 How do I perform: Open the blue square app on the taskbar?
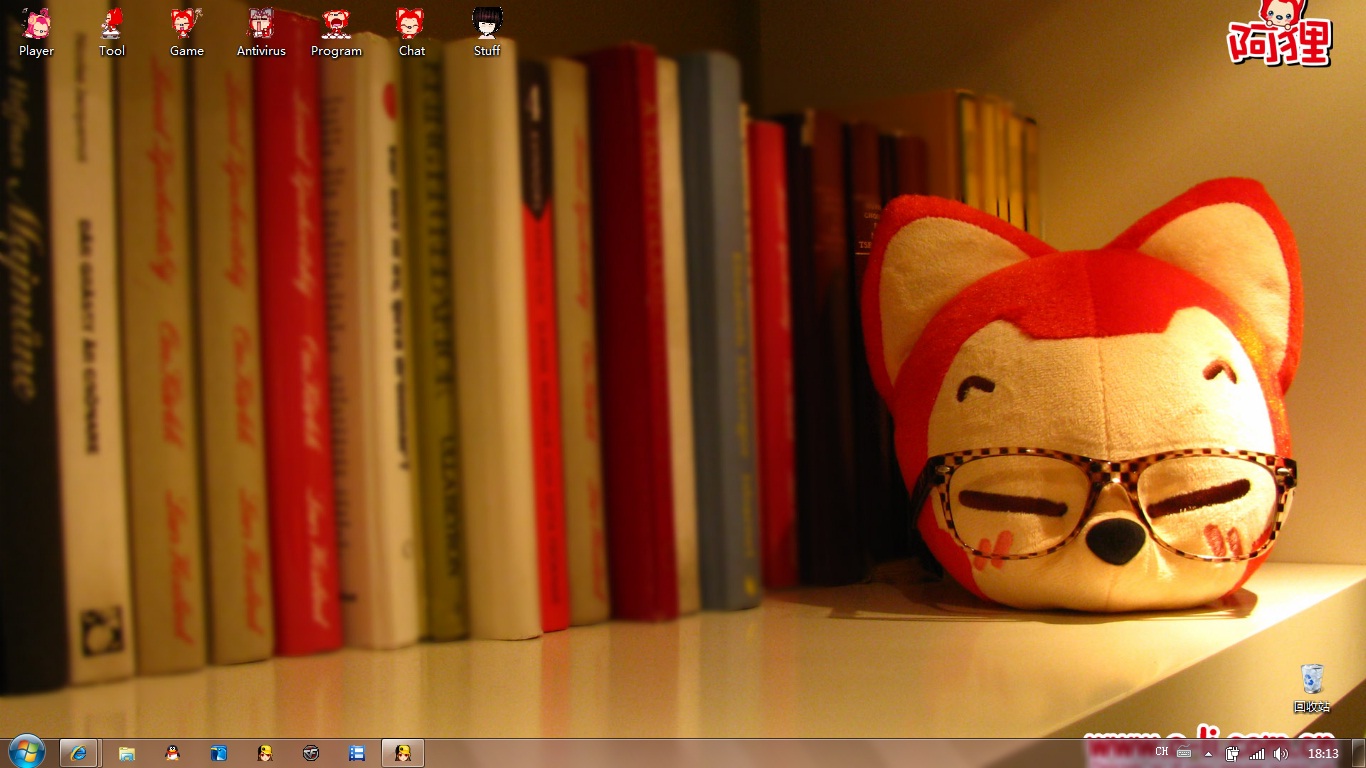click(219, 753)
